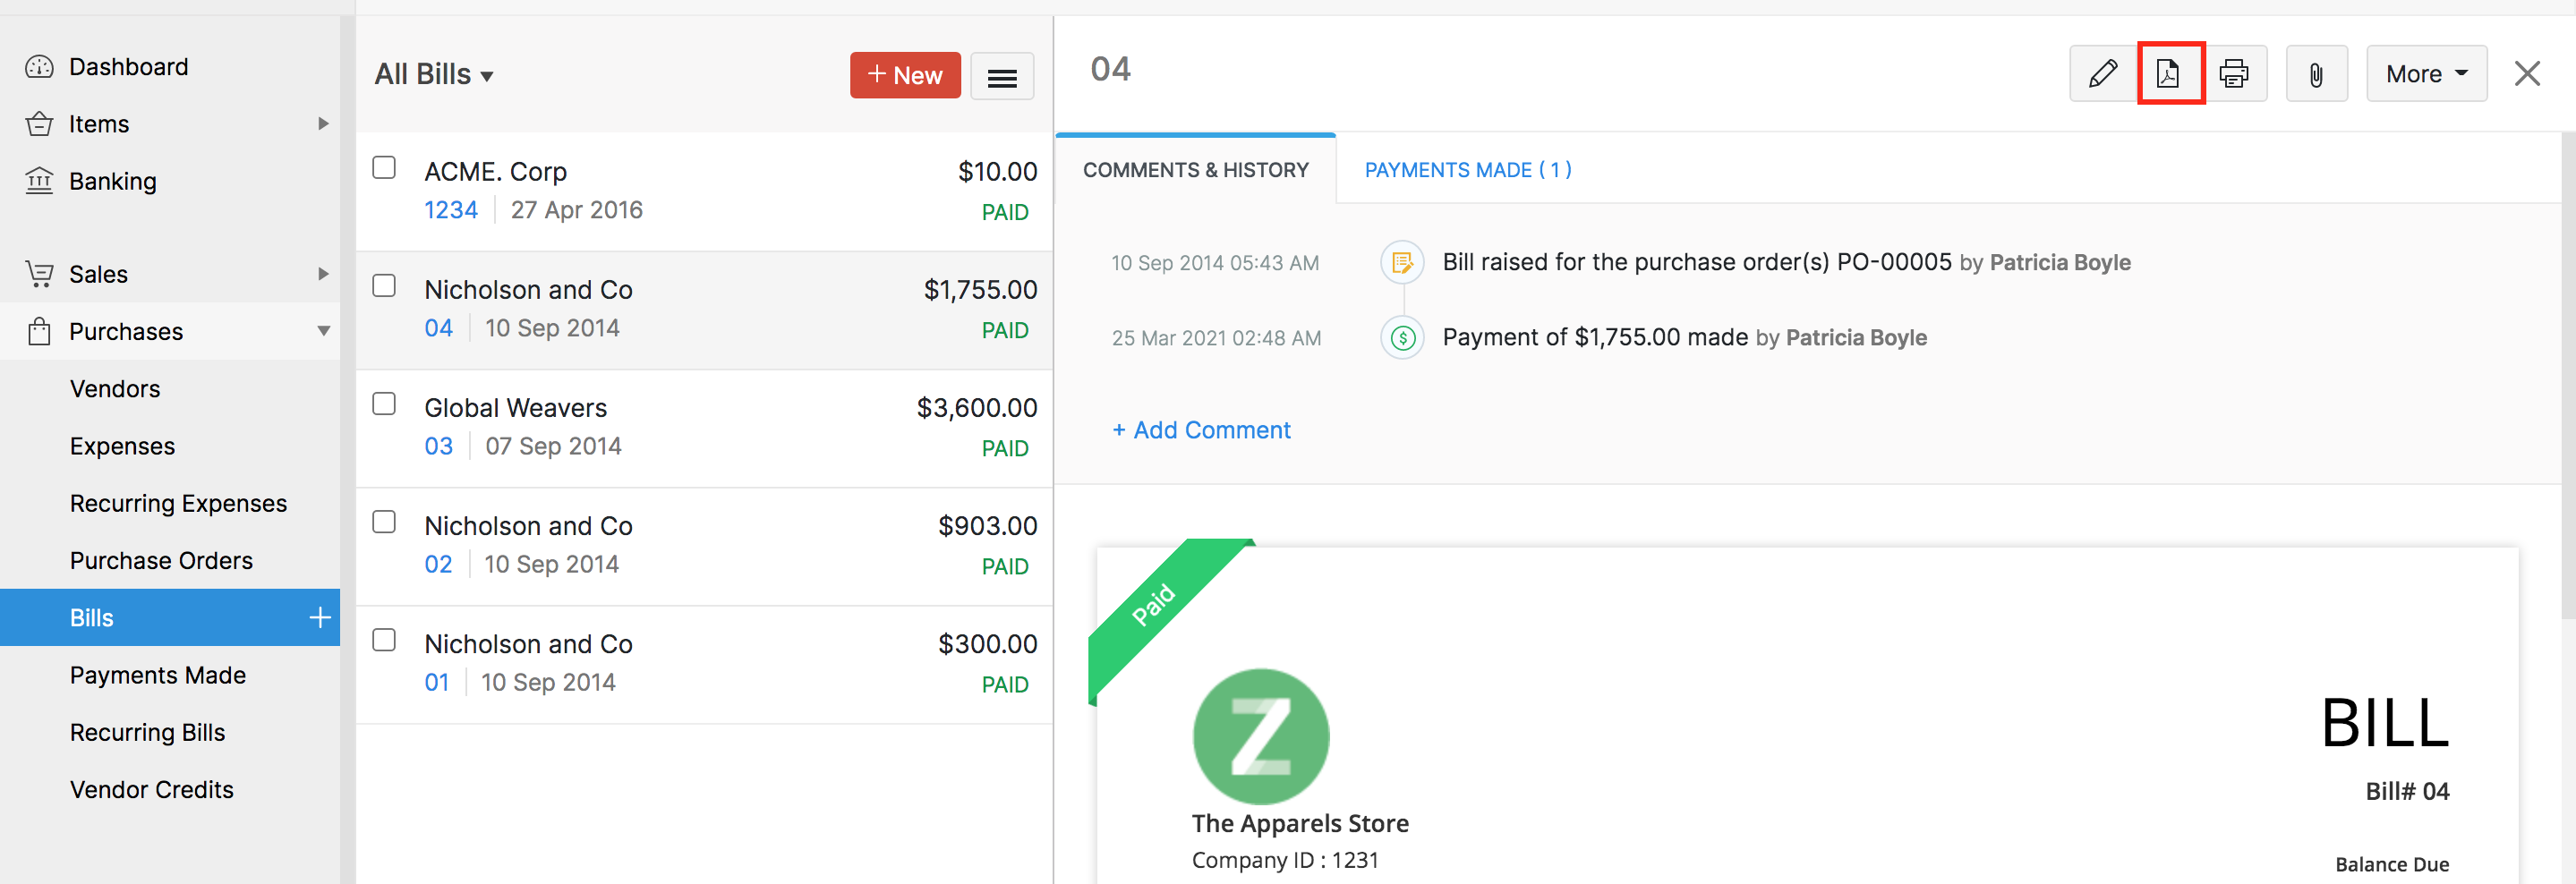Viewport: 2576px width, 884px height.
Task: Close the bill 04 detail pane
Action: tap(2526, 74)
